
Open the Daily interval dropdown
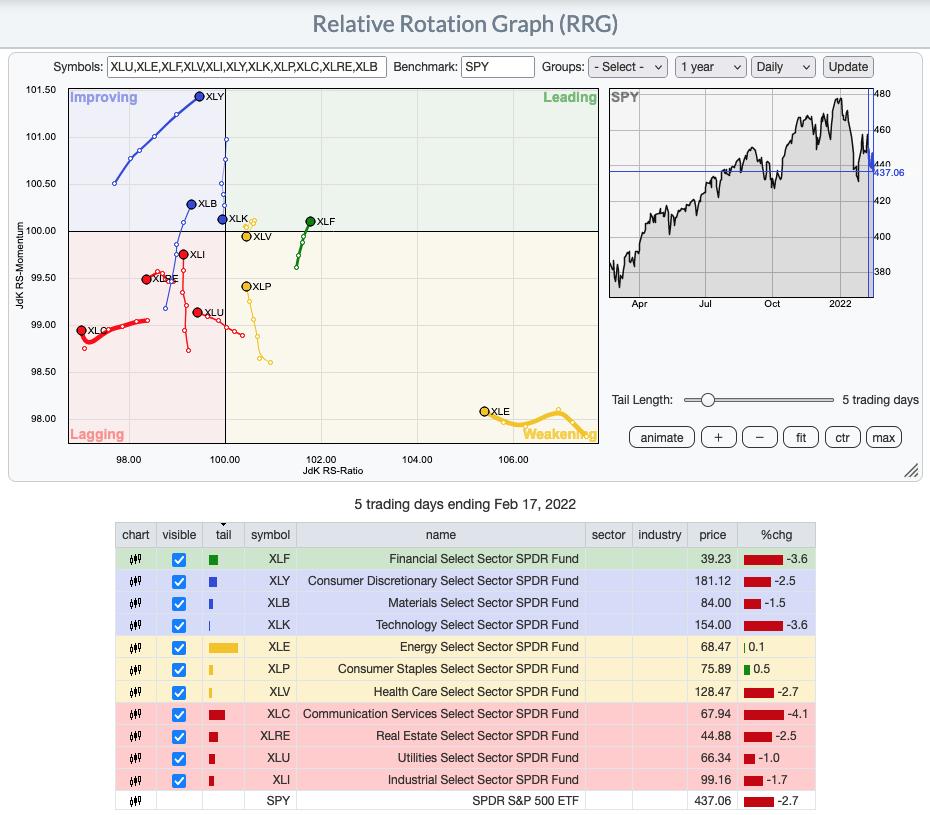[x=783, y=67]
